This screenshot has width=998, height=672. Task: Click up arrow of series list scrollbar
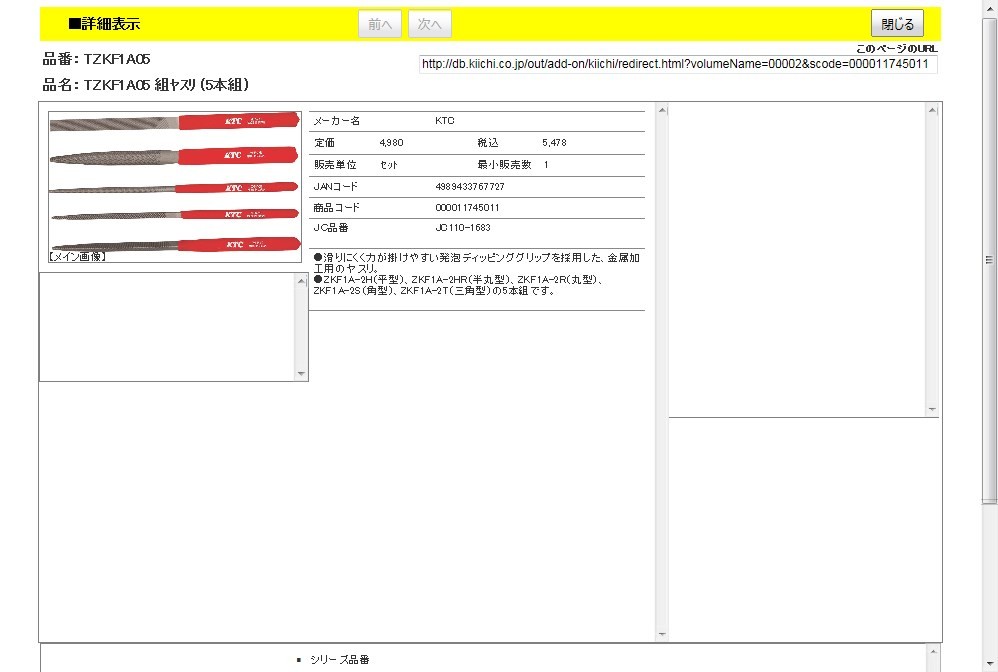pyautogui.click(x=932, y=651)
